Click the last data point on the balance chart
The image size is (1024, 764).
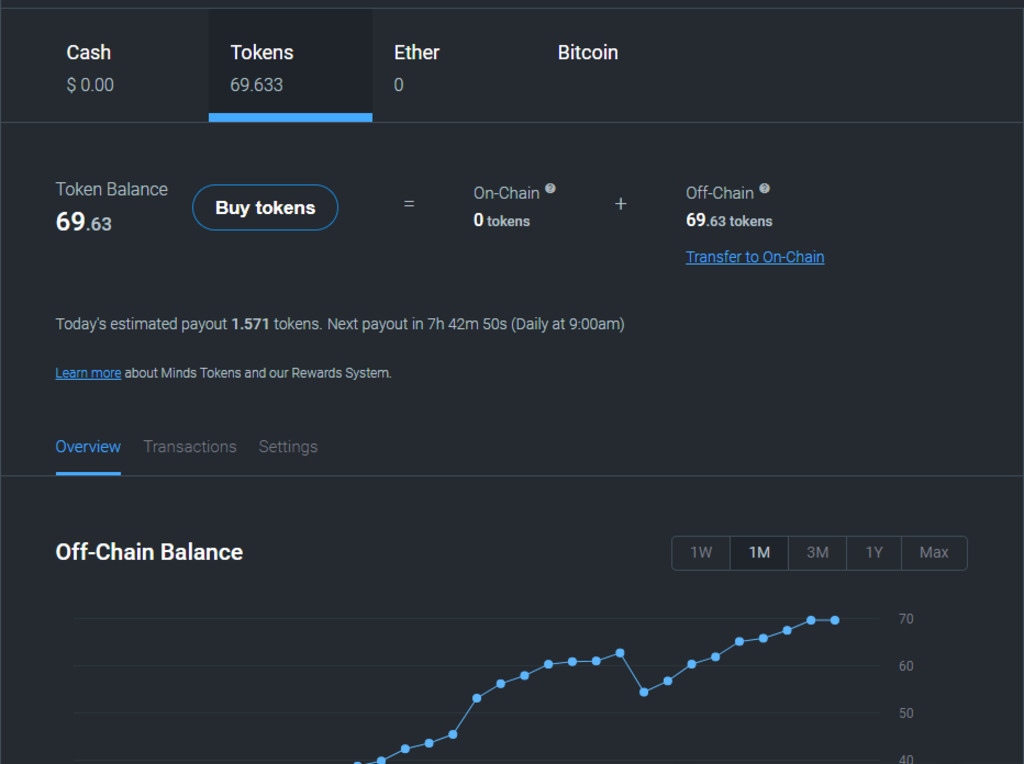[x=835, y=620]
